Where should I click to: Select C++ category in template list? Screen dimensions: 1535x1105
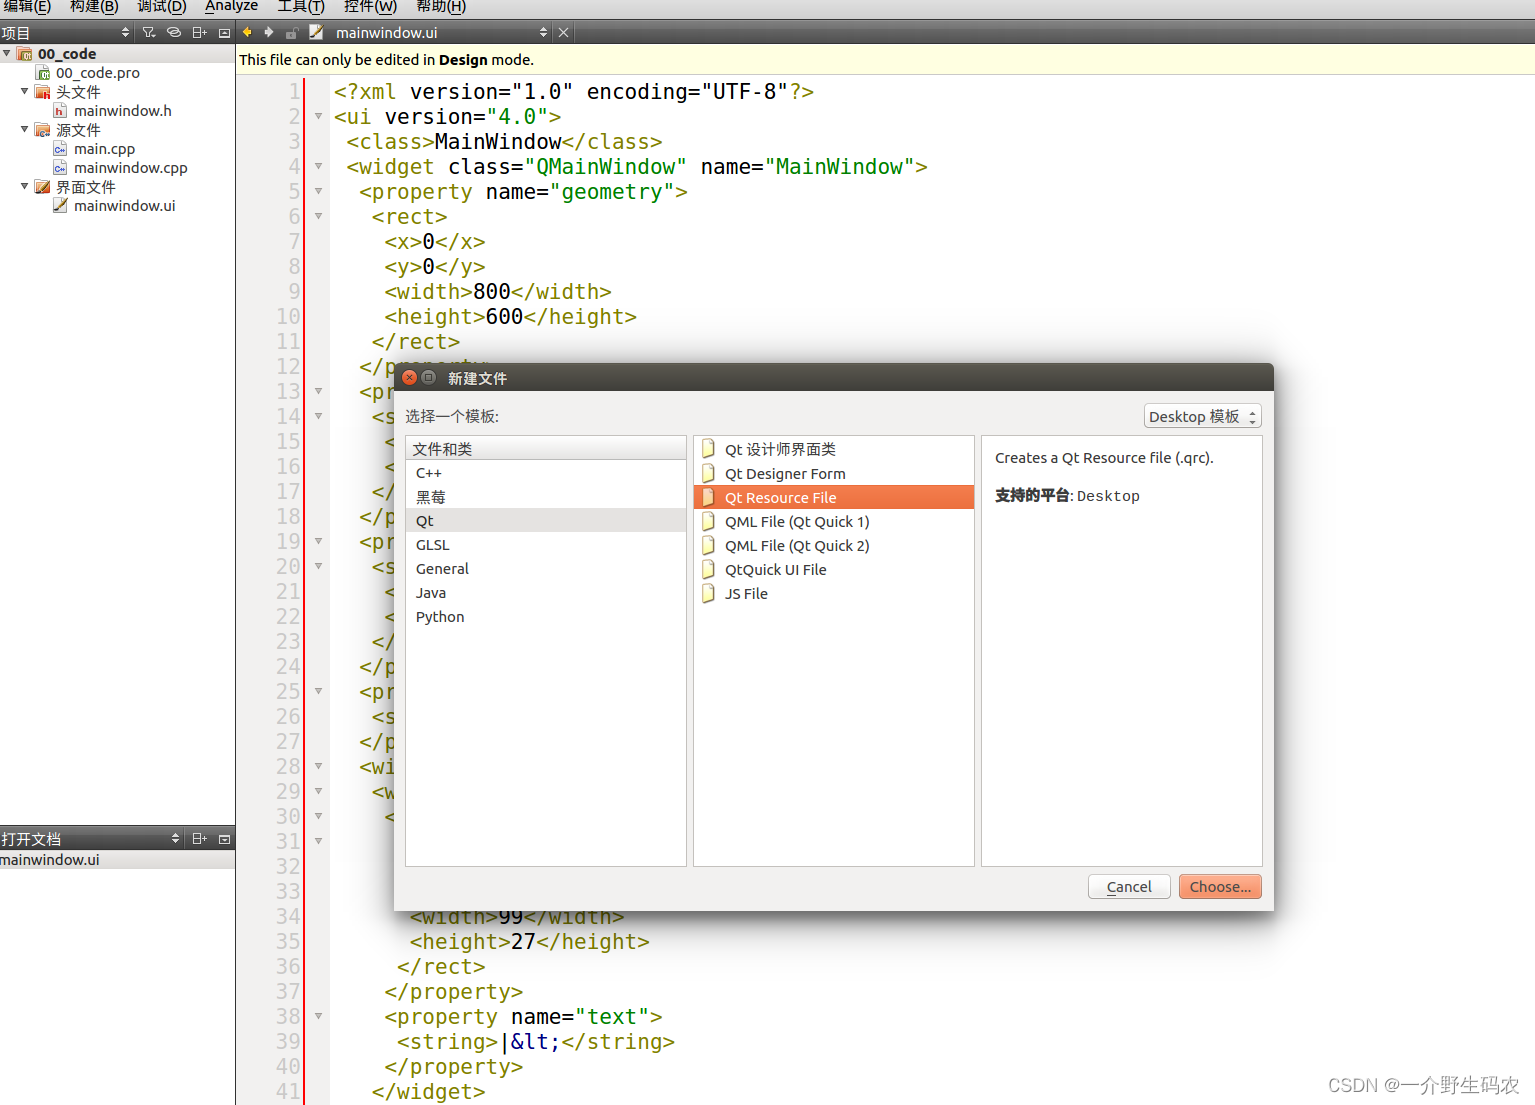click(x=546, y=473)
